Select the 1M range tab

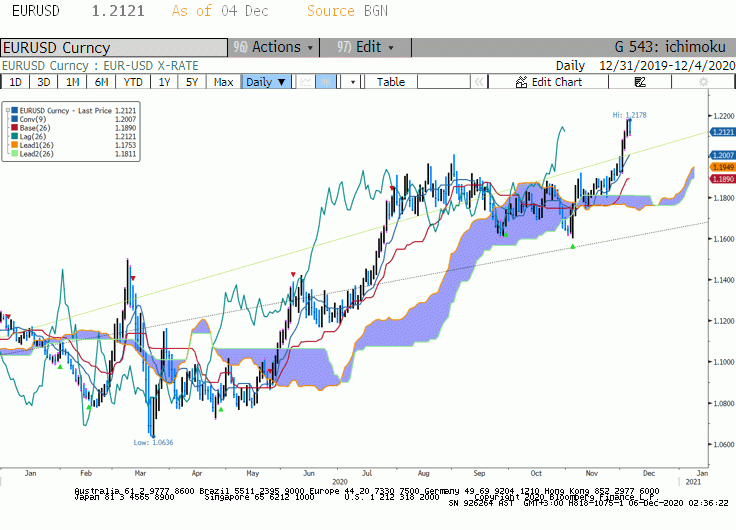pyautogui.click(x=72, y=82)
